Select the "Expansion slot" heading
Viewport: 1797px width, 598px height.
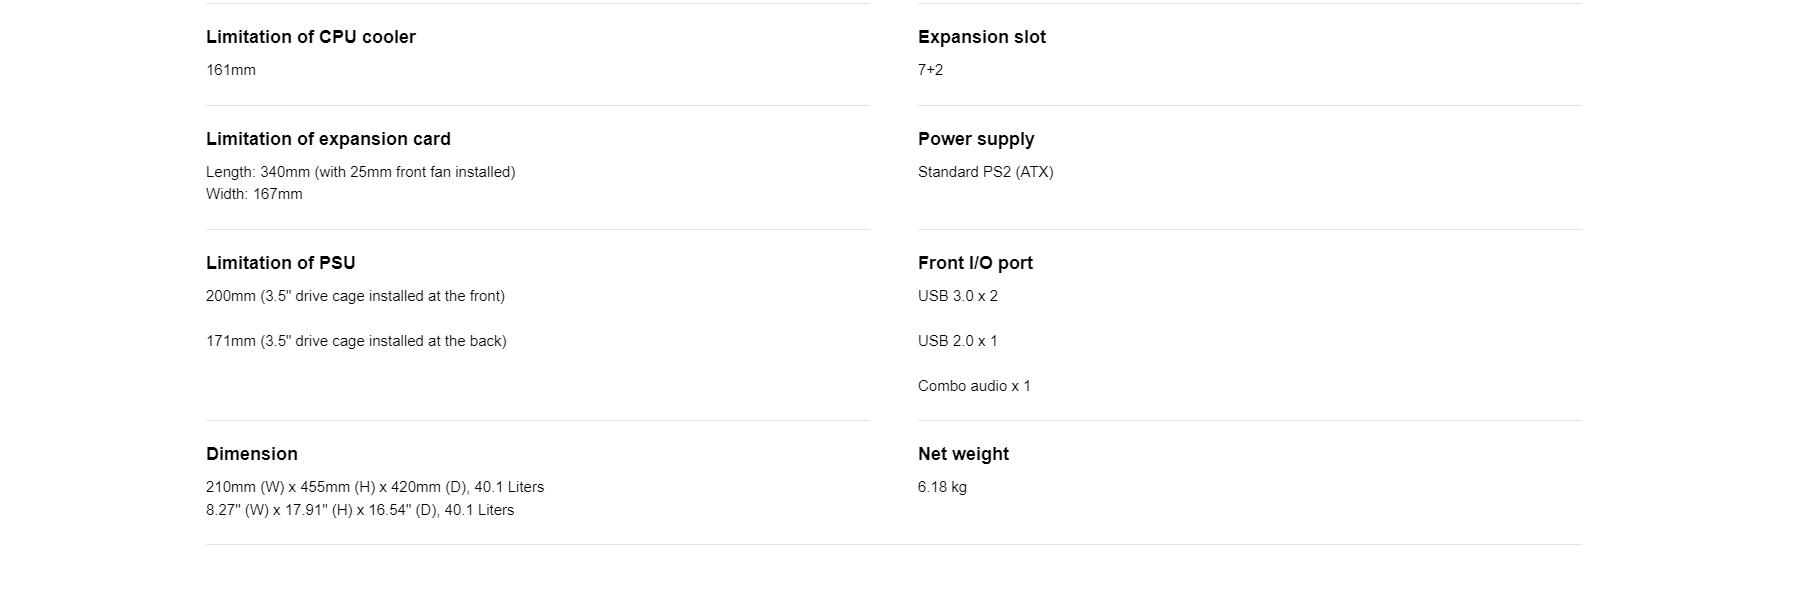click(981, 37)
